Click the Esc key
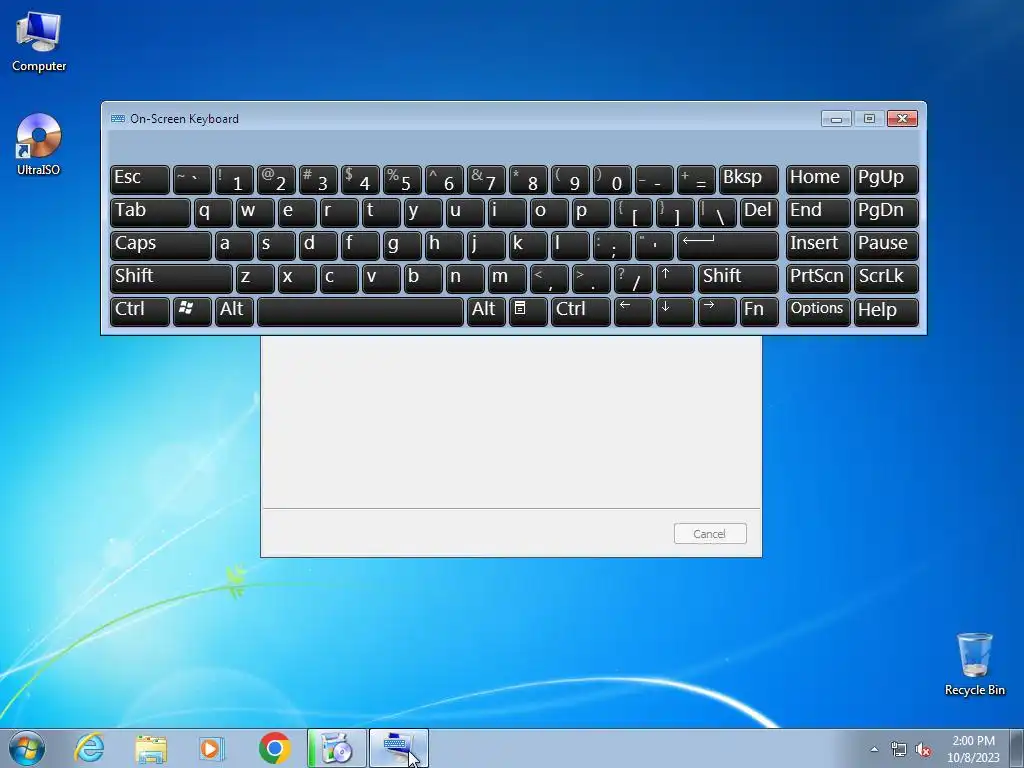1024x768 pixels. click(140, 180)
